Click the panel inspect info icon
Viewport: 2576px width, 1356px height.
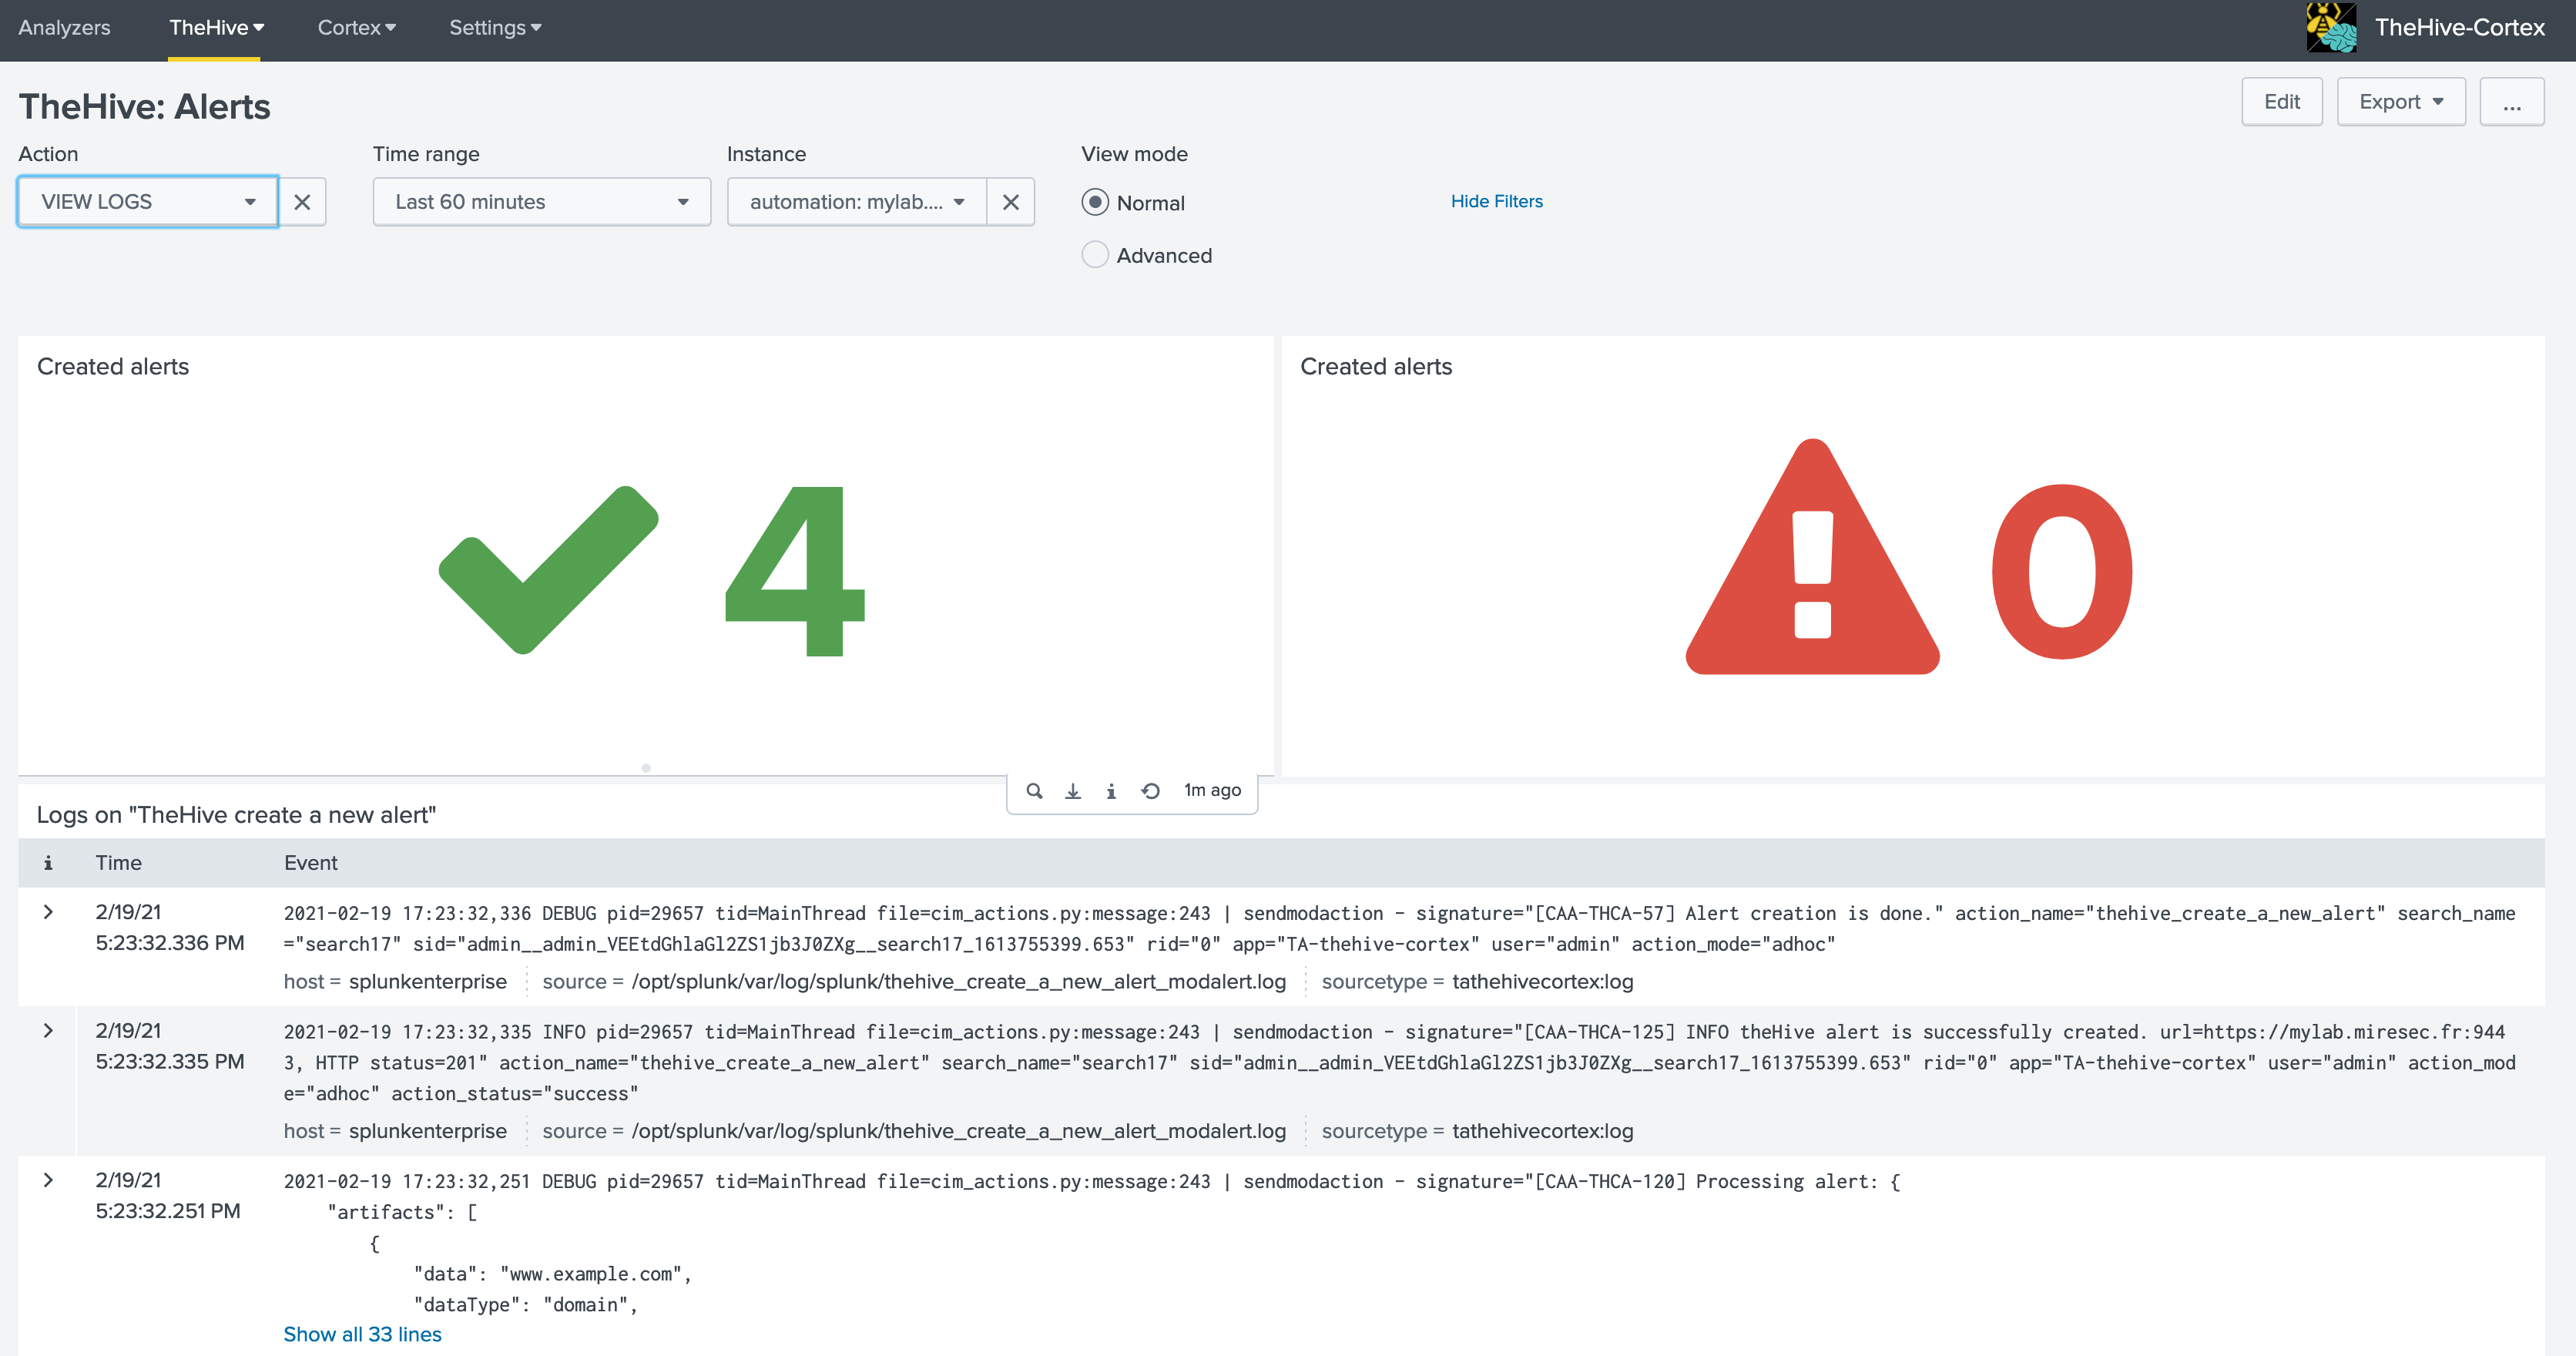pyautogui.click(x=1111, y=791)
